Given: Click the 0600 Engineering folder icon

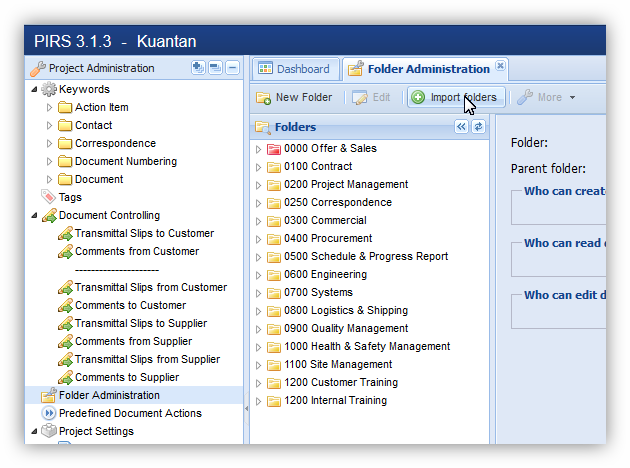Looking at the screenshot, I should tap(274, 275).
